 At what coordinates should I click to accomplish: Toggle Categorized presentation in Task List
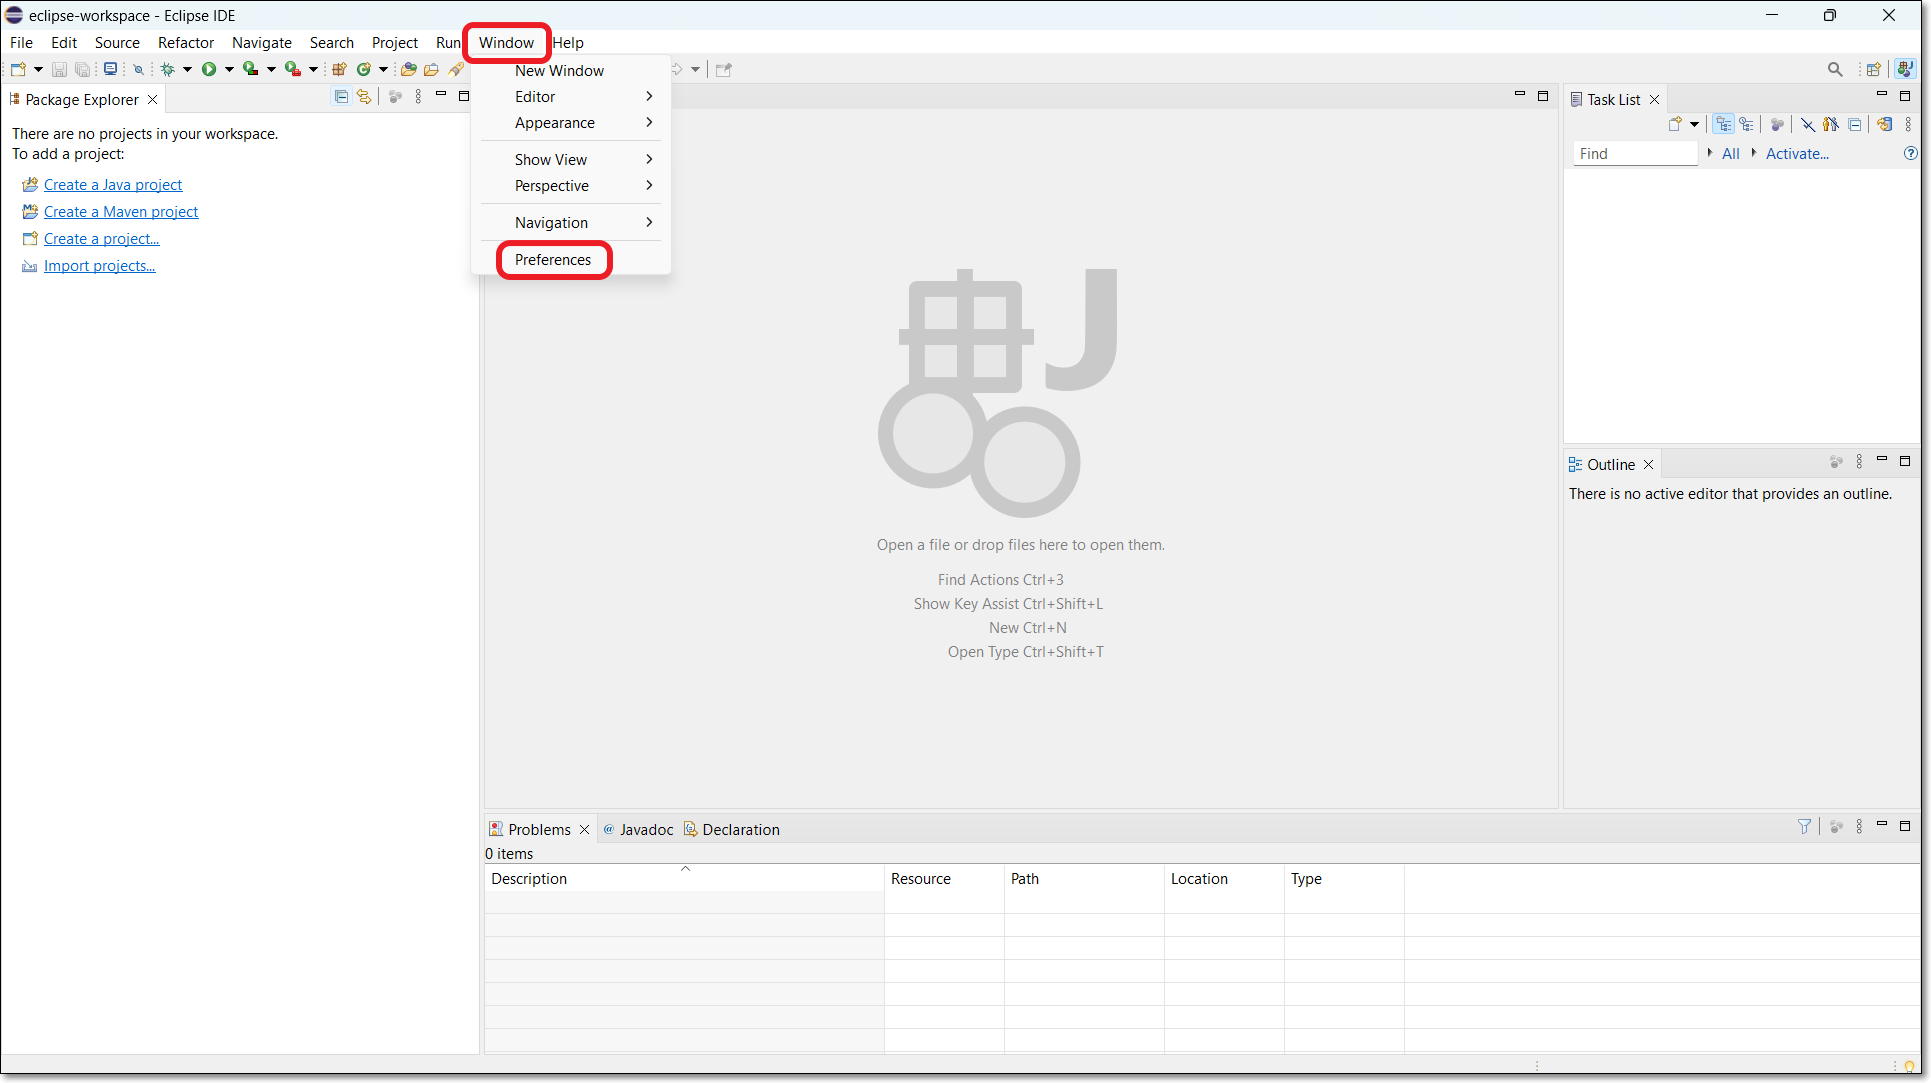point(1723,124)
